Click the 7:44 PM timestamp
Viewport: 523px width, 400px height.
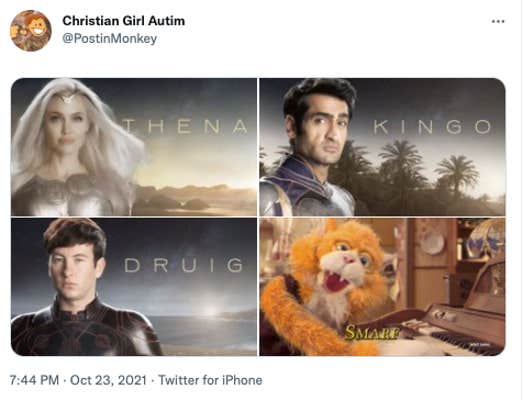pyautogui.click(x=34, y=380)
